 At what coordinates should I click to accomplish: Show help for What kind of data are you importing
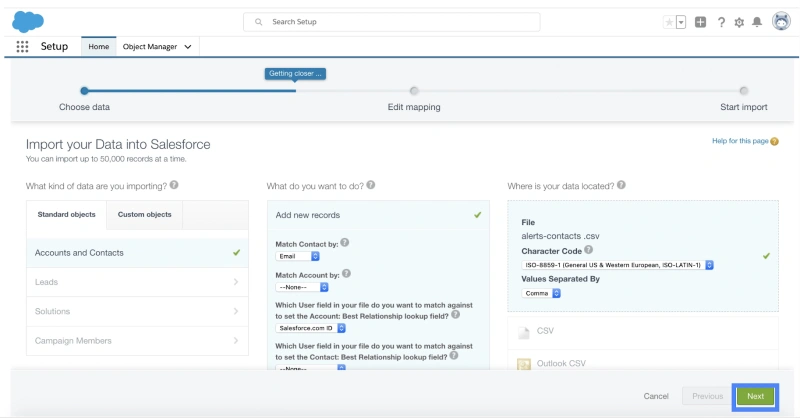174,185
